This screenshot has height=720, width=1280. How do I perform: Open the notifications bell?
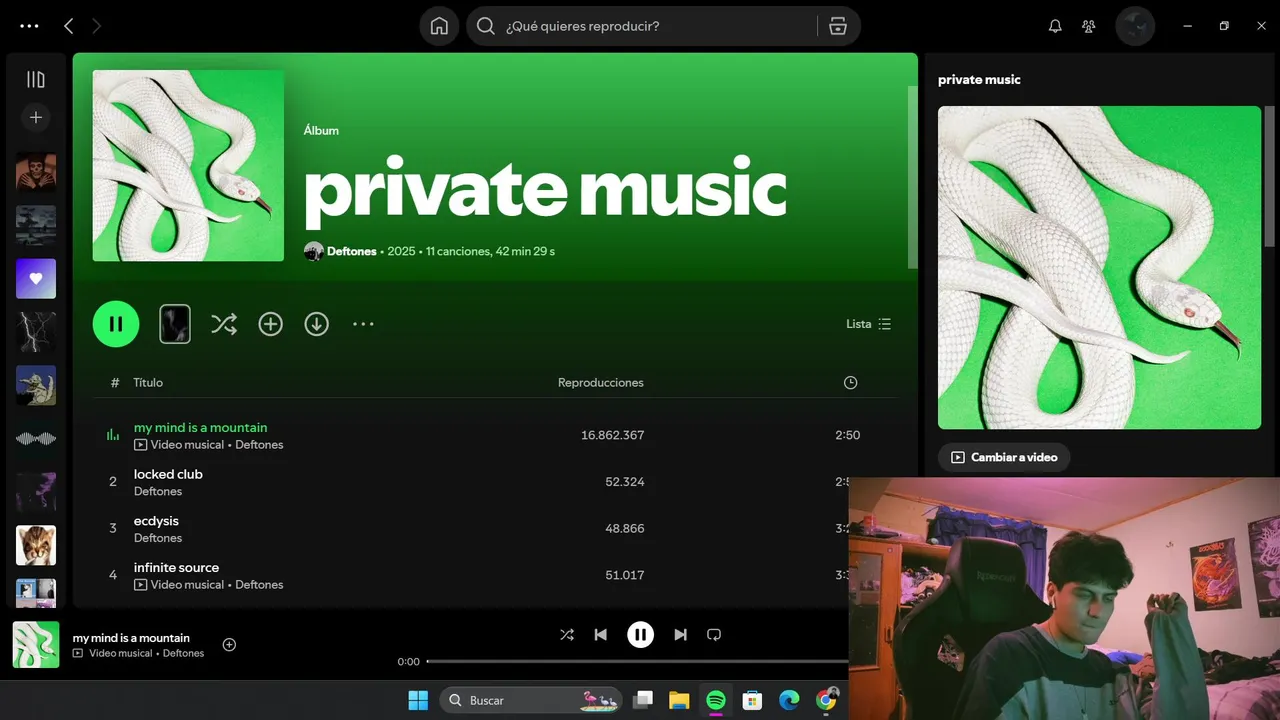click(1055, 26)
